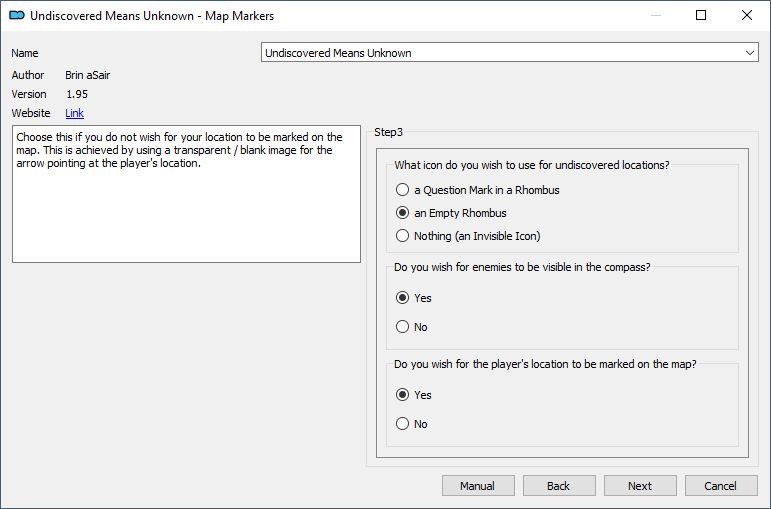Click the blue app icon in title bar
The image size is (771, 509).
click(x=17, y=15)
